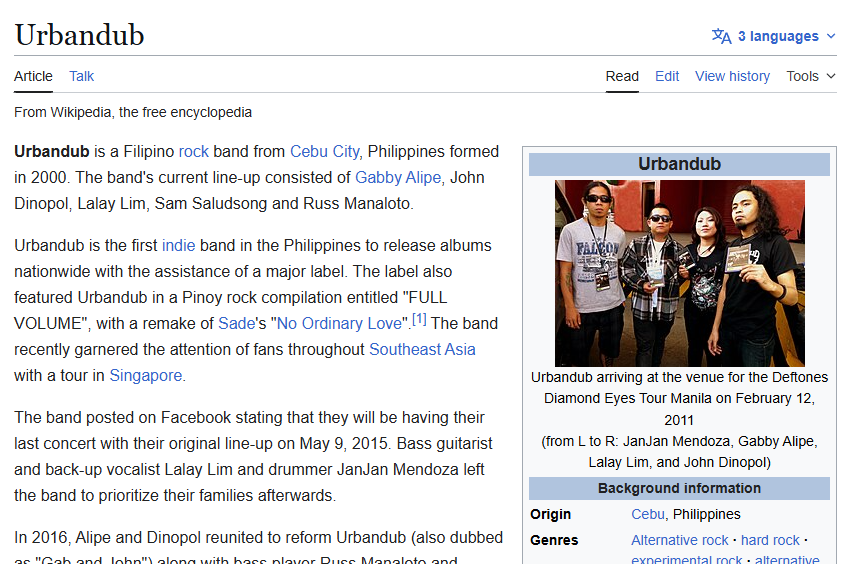Follow the rock link
The image size is (844, 564).
tap(194, 152)
